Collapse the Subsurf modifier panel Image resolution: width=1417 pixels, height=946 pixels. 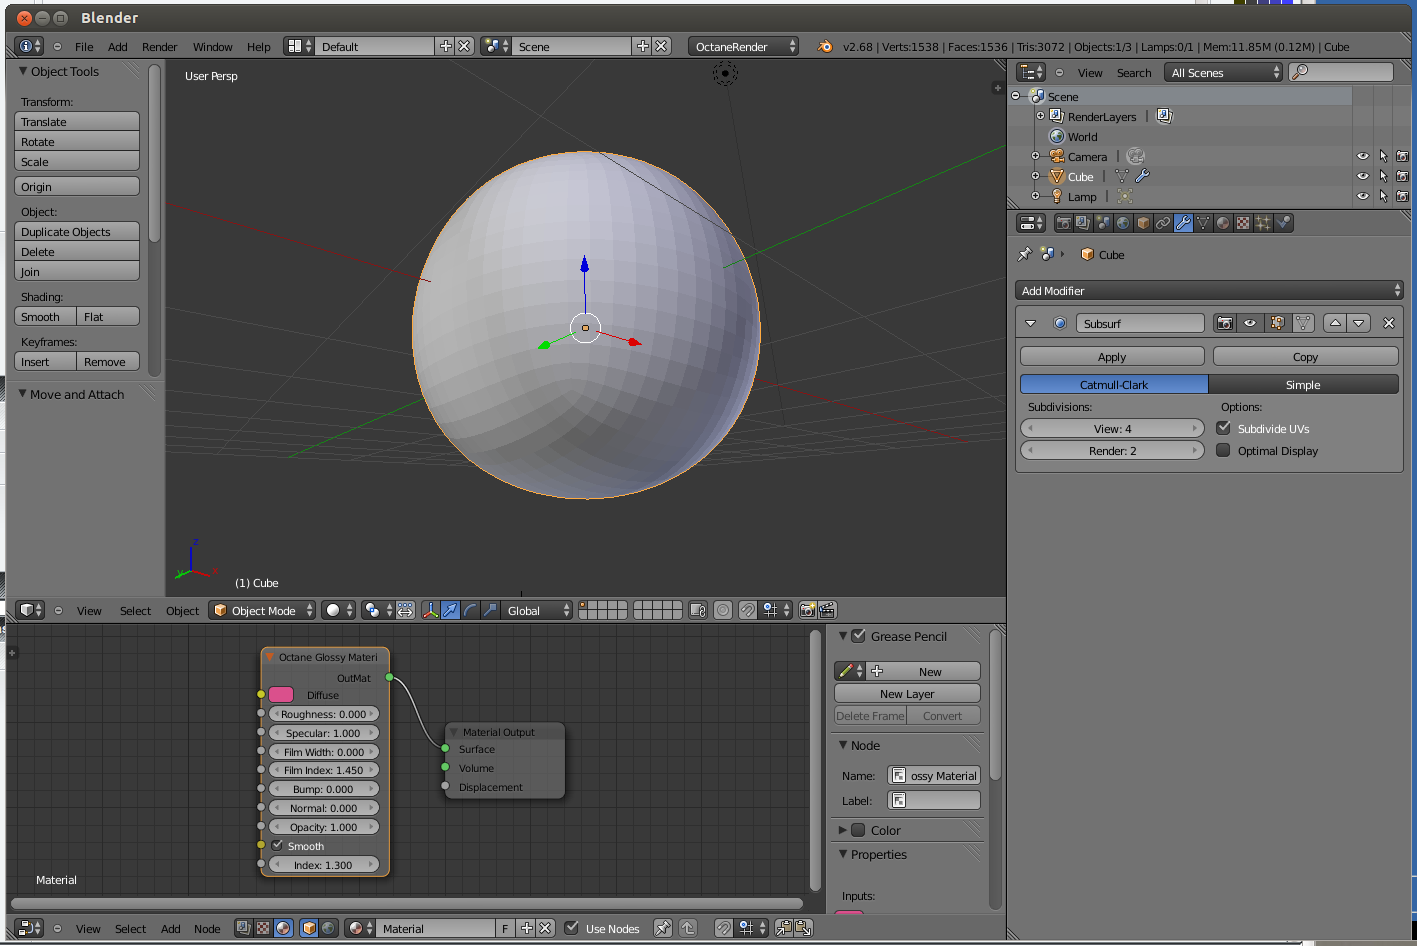1031,323
